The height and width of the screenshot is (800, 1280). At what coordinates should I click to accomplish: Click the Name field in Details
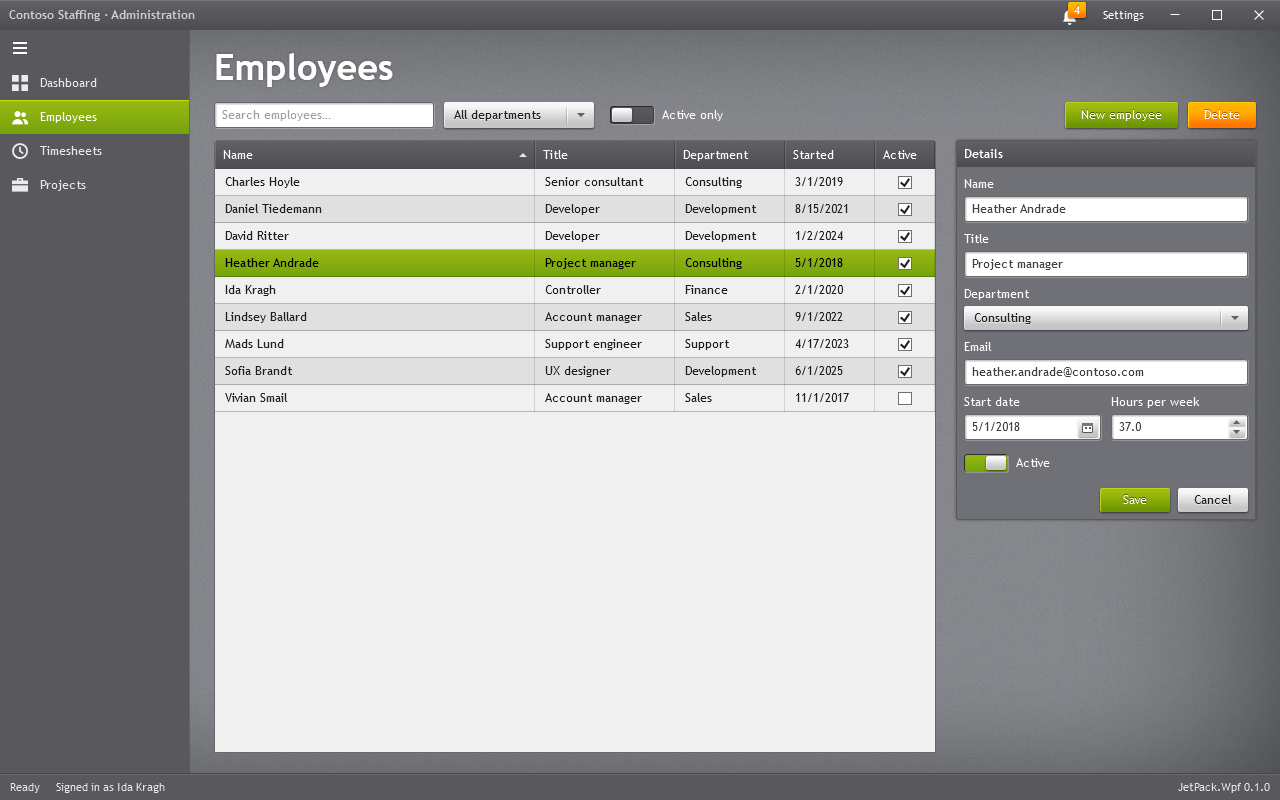coord(1106,209)
